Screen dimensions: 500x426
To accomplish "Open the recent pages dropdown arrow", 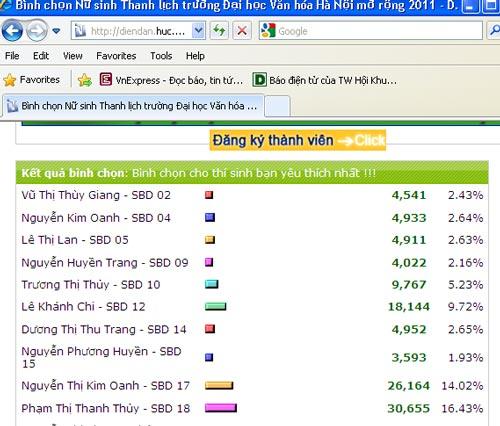I will (56, 31).
